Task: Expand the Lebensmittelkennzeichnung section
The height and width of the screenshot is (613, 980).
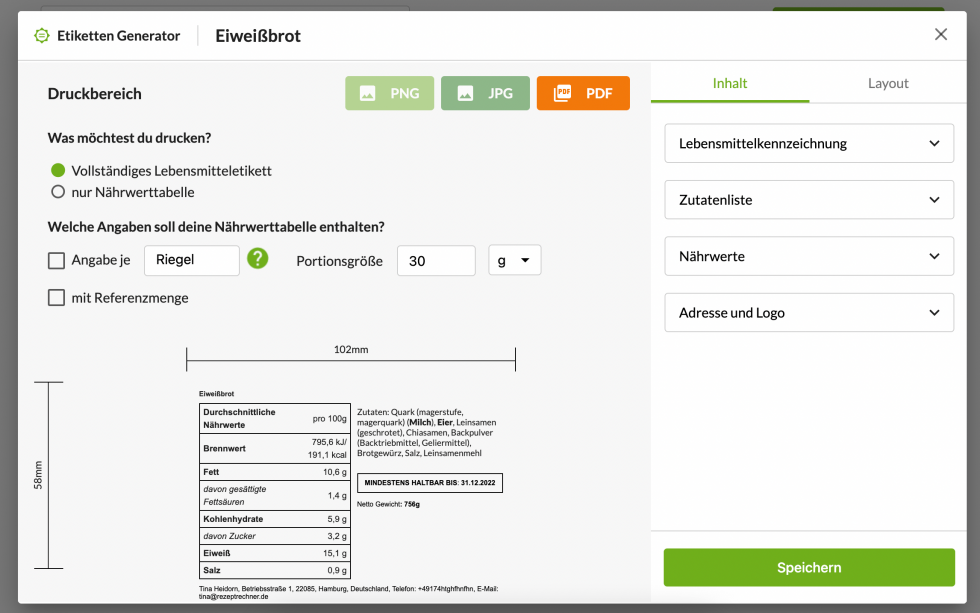Action: pos(809,143)
